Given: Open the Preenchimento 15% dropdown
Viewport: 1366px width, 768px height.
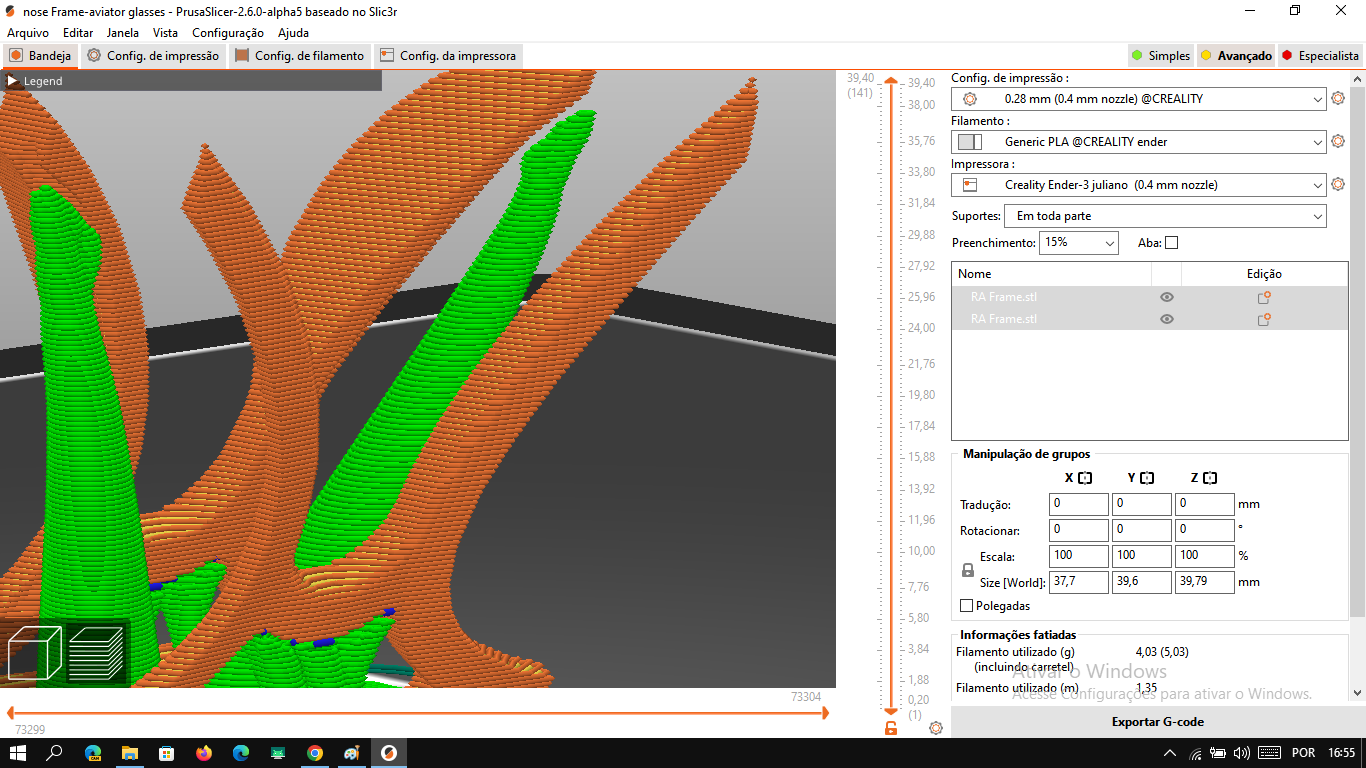Looking at the screenshot, I should (1079, 242).
